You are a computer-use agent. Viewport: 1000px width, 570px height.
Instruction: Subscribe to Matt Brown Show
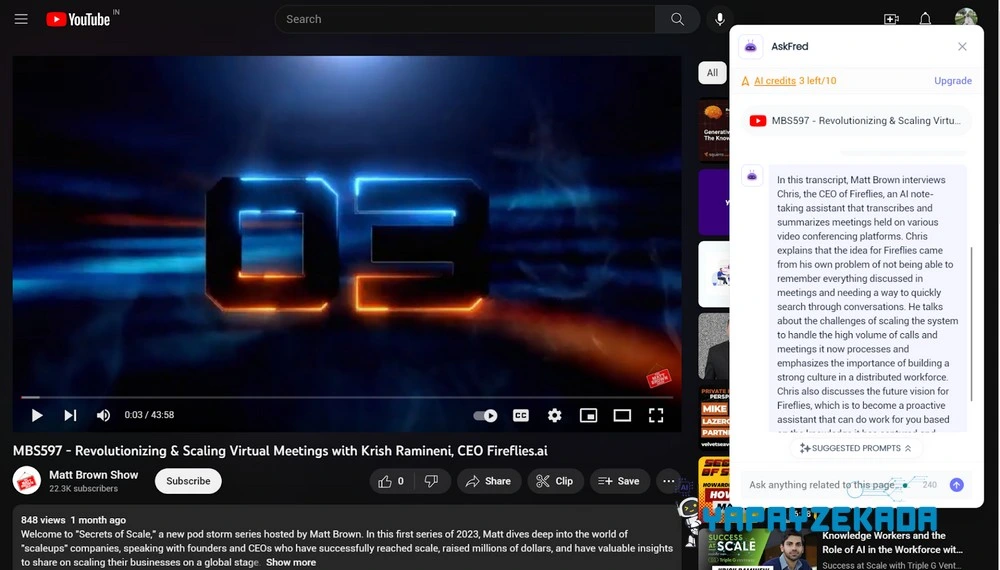pyautogui.click(x=188, y=481)
